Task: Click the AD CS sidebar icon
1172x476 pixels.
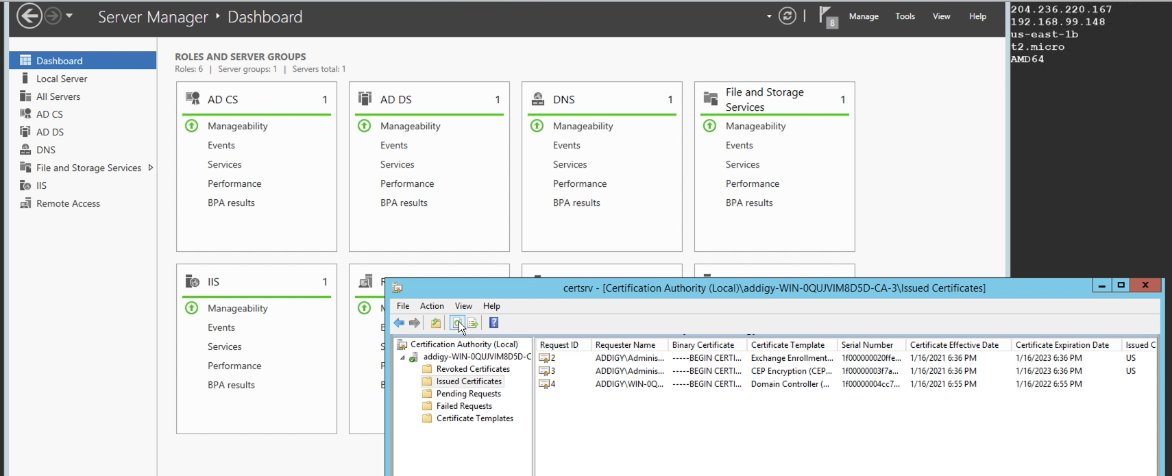Action: [x=25, y=114]
